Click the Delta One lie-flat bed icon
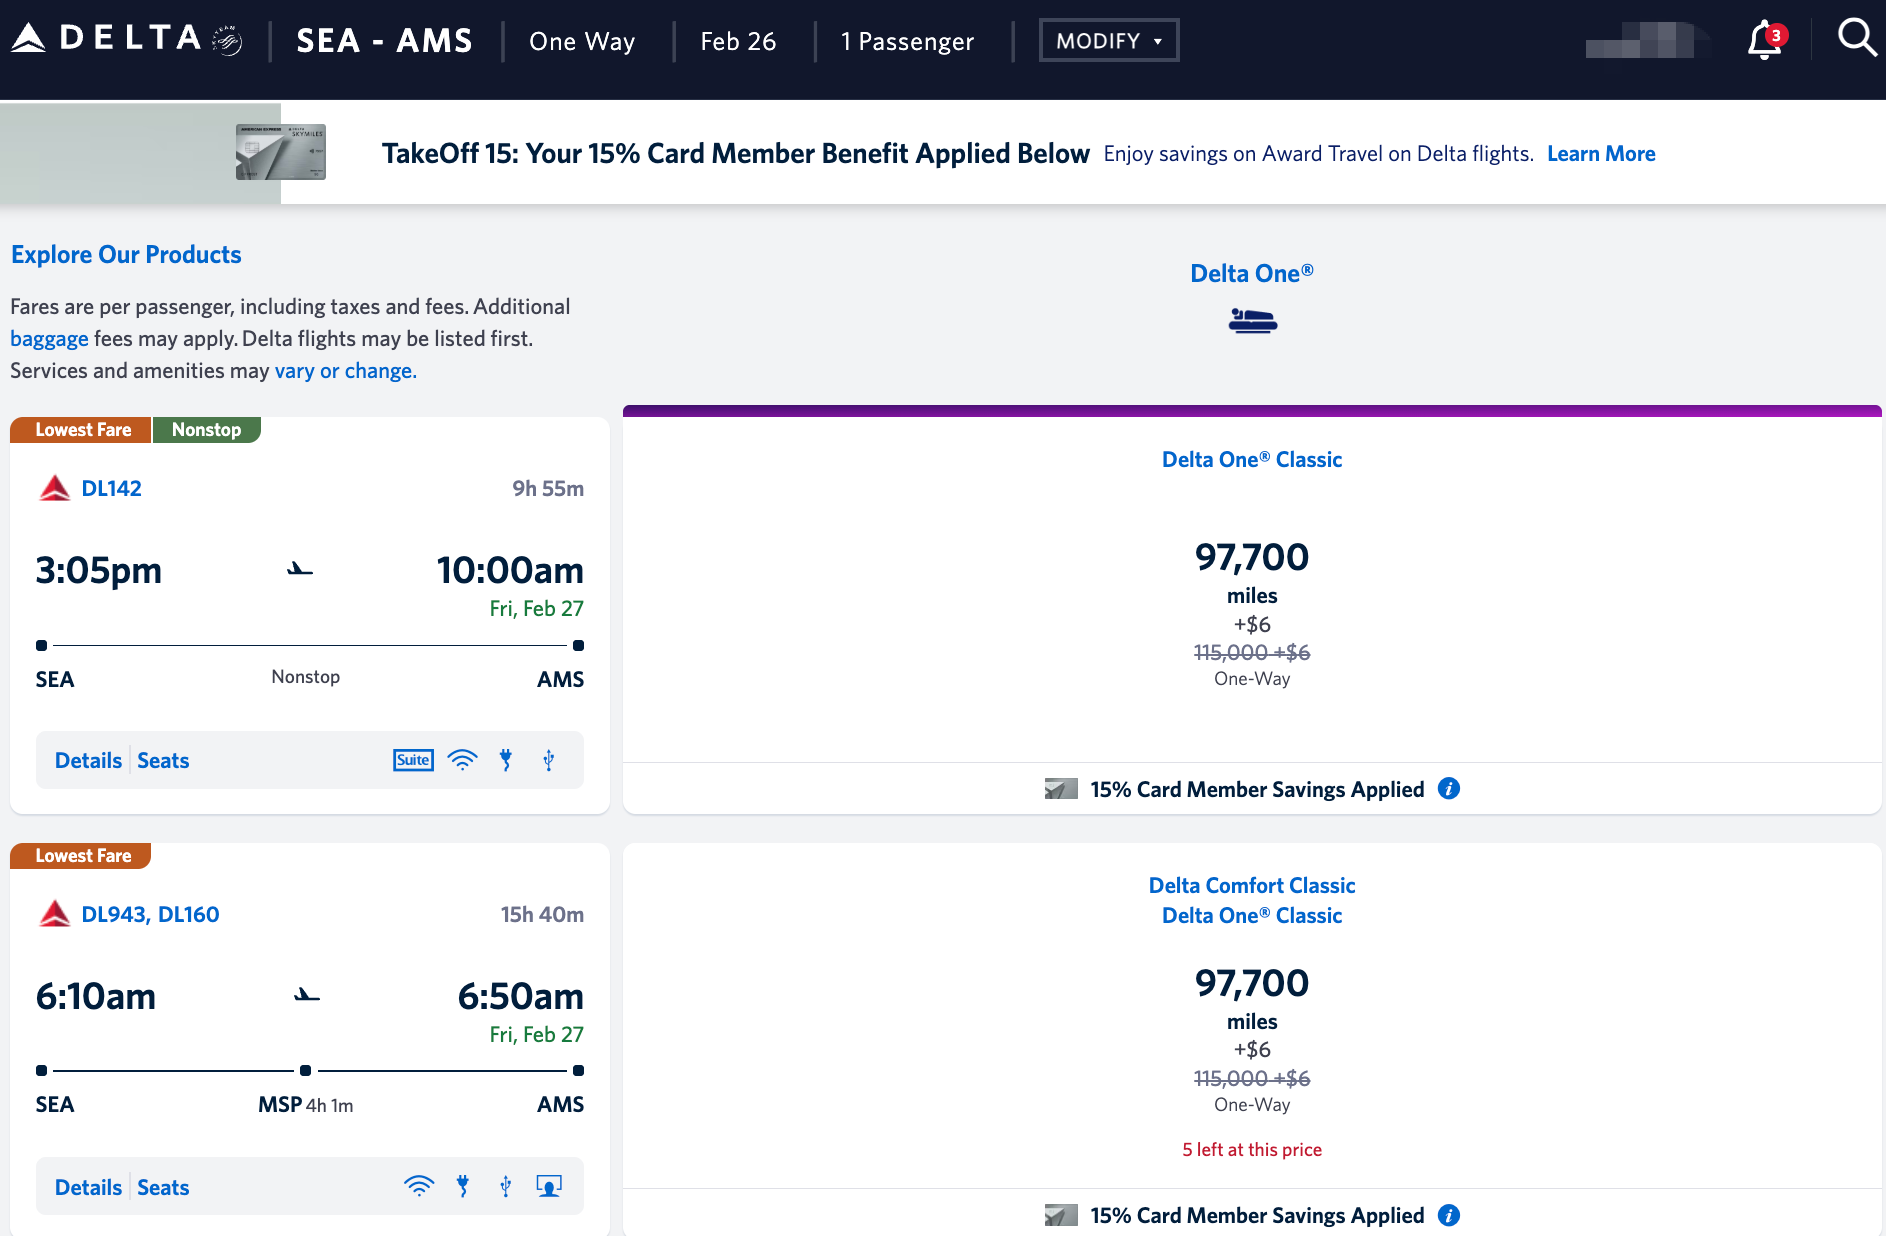1886x1236 pixels. 1252,321
